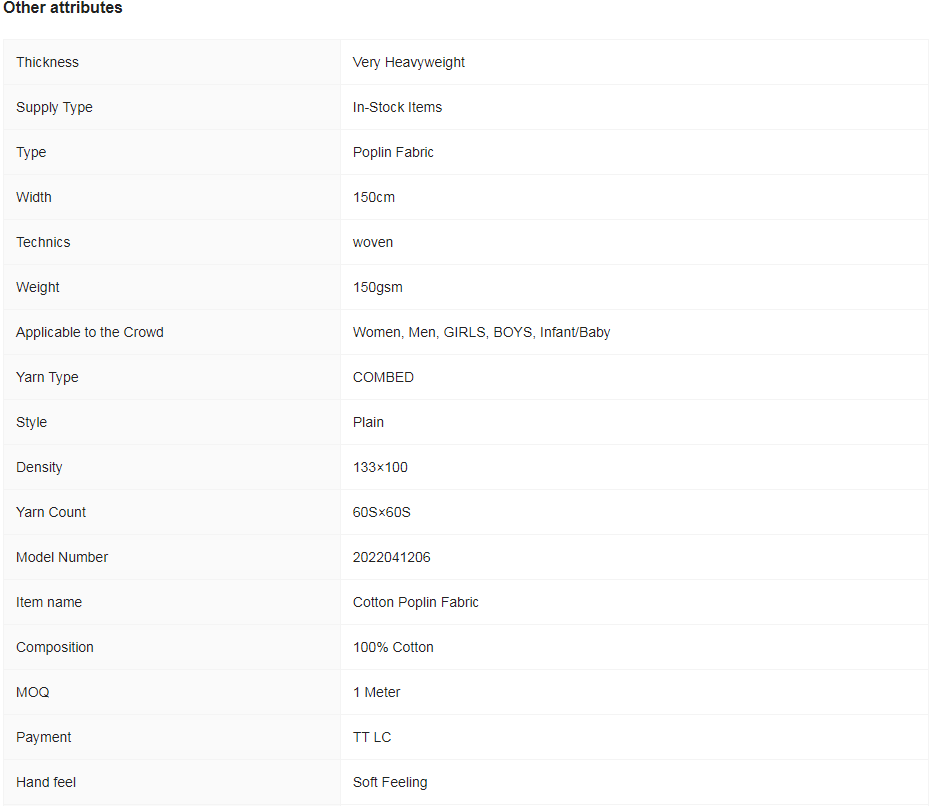Click the TT LC payment value

tap(372, 737)
